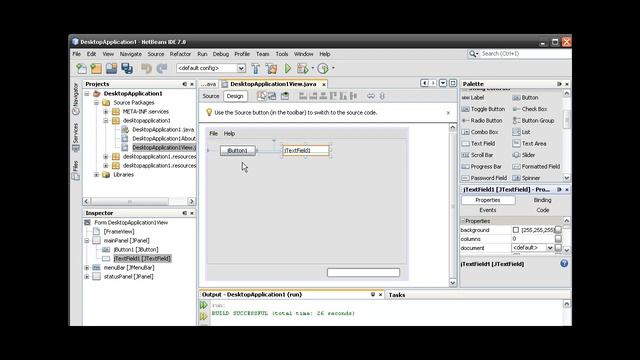
Task: Click the help question mark in Properties
Action: tap(564, 264)
